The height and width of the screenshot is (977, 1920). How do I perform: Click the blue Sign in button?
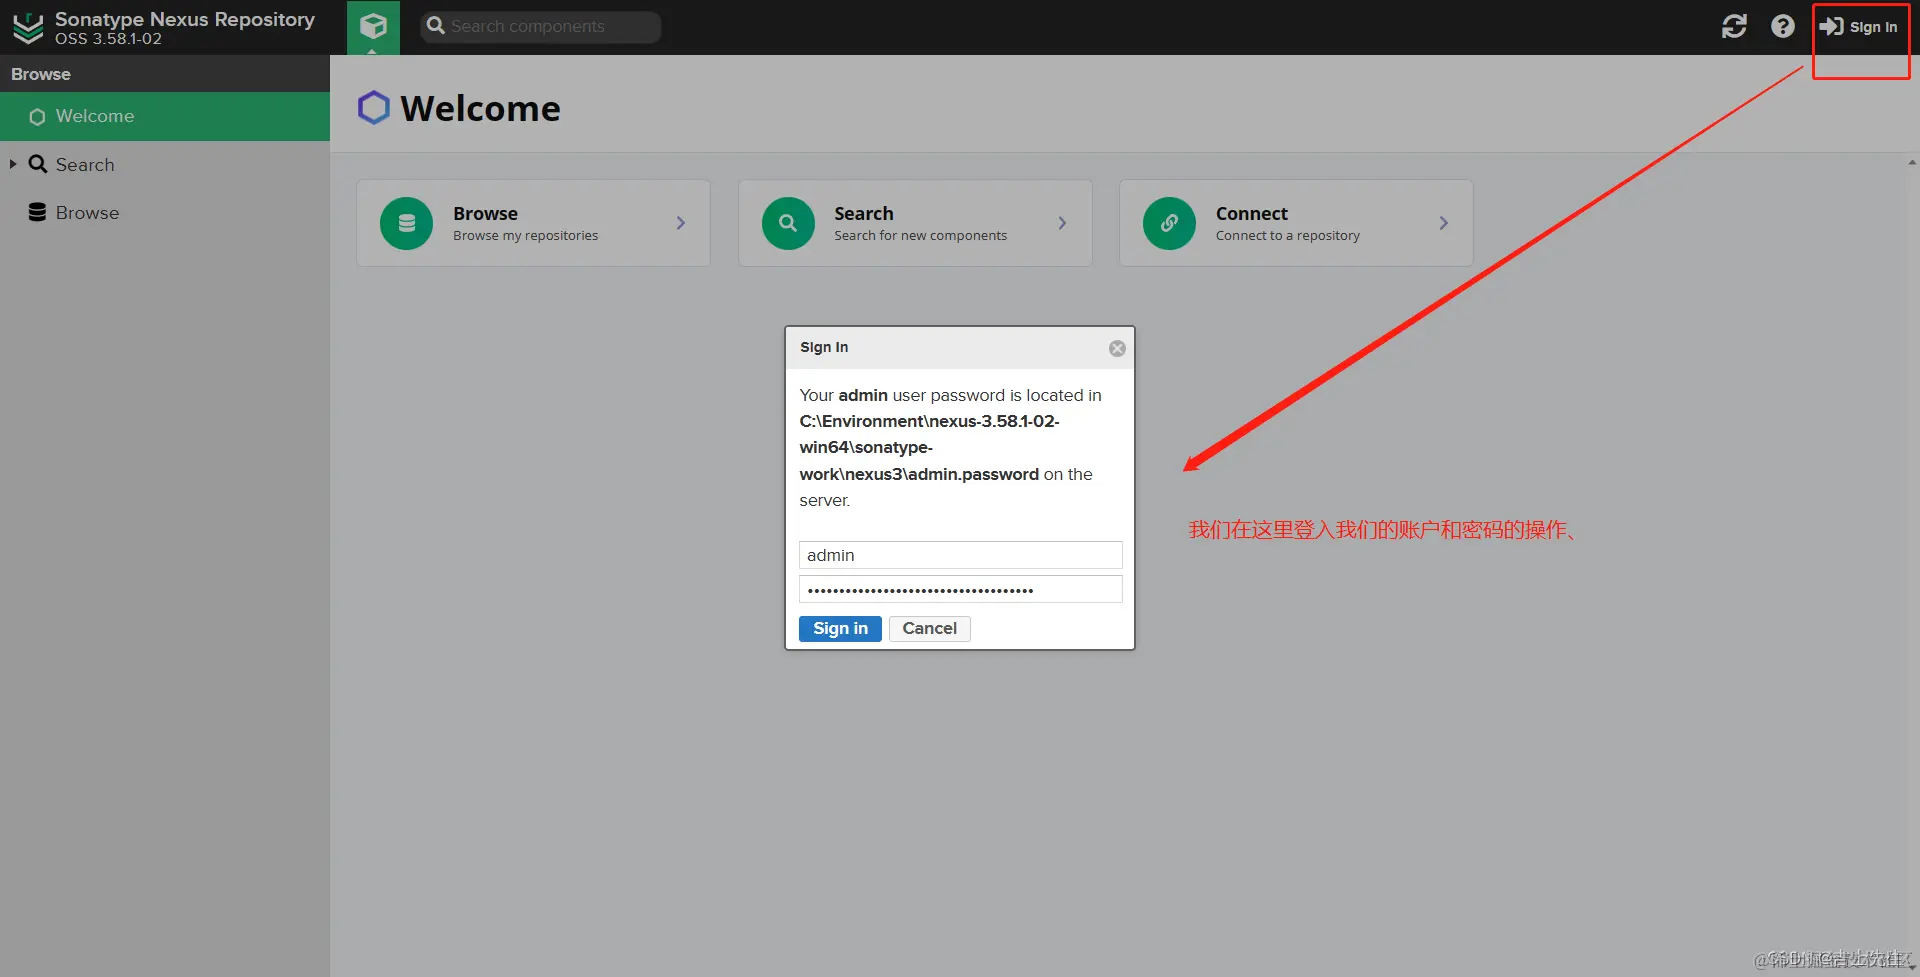840,628
